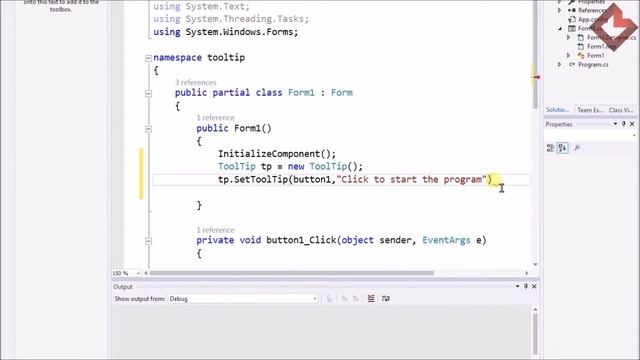Select Form1 class item in Solution Explorer
This screenshot has width=640, height=360.
click(596, 56)
